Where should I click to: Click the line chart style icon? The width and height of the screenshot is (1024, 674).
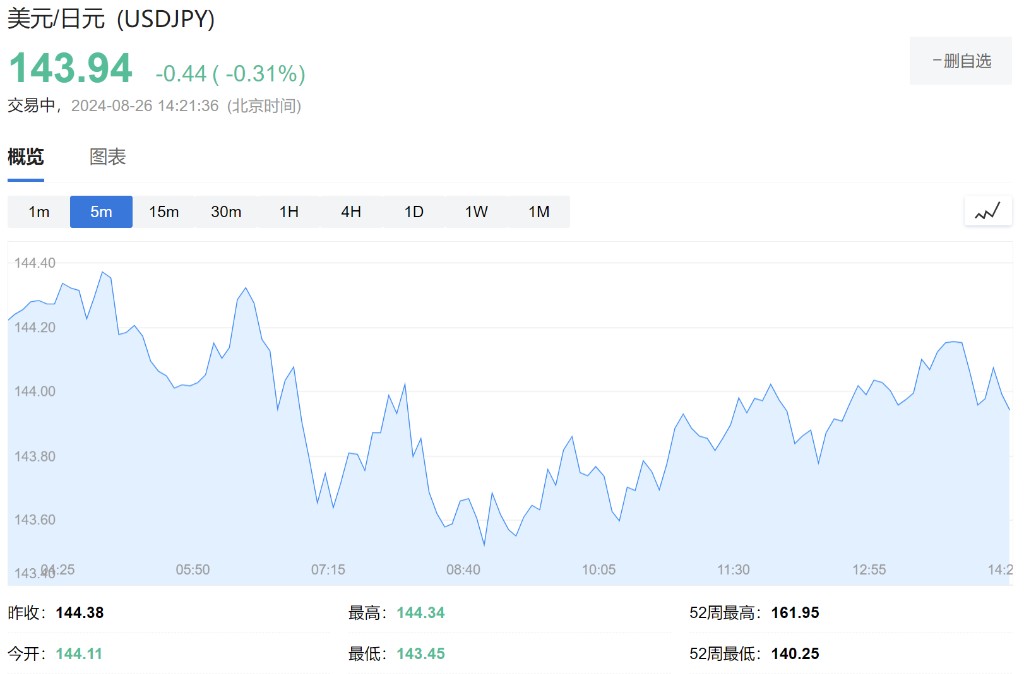[988, 211]
